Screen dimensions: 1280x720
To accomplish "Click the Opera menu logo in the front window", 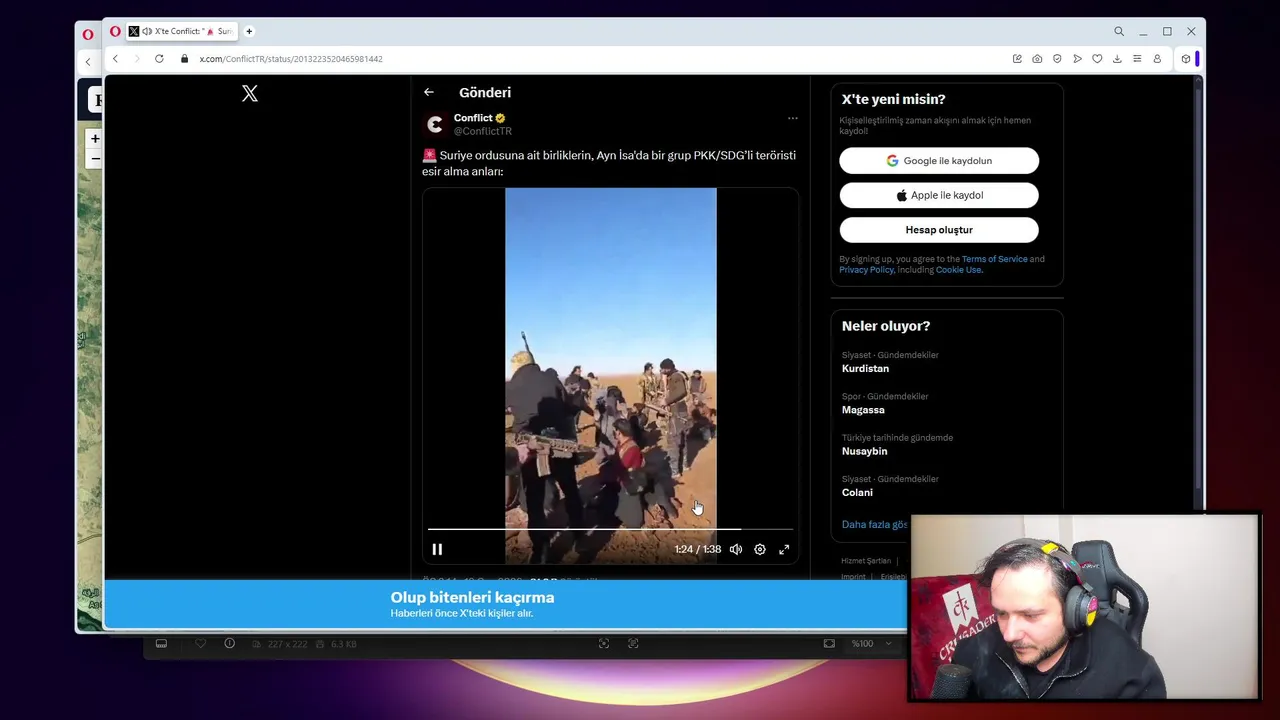I will [115, 31].
